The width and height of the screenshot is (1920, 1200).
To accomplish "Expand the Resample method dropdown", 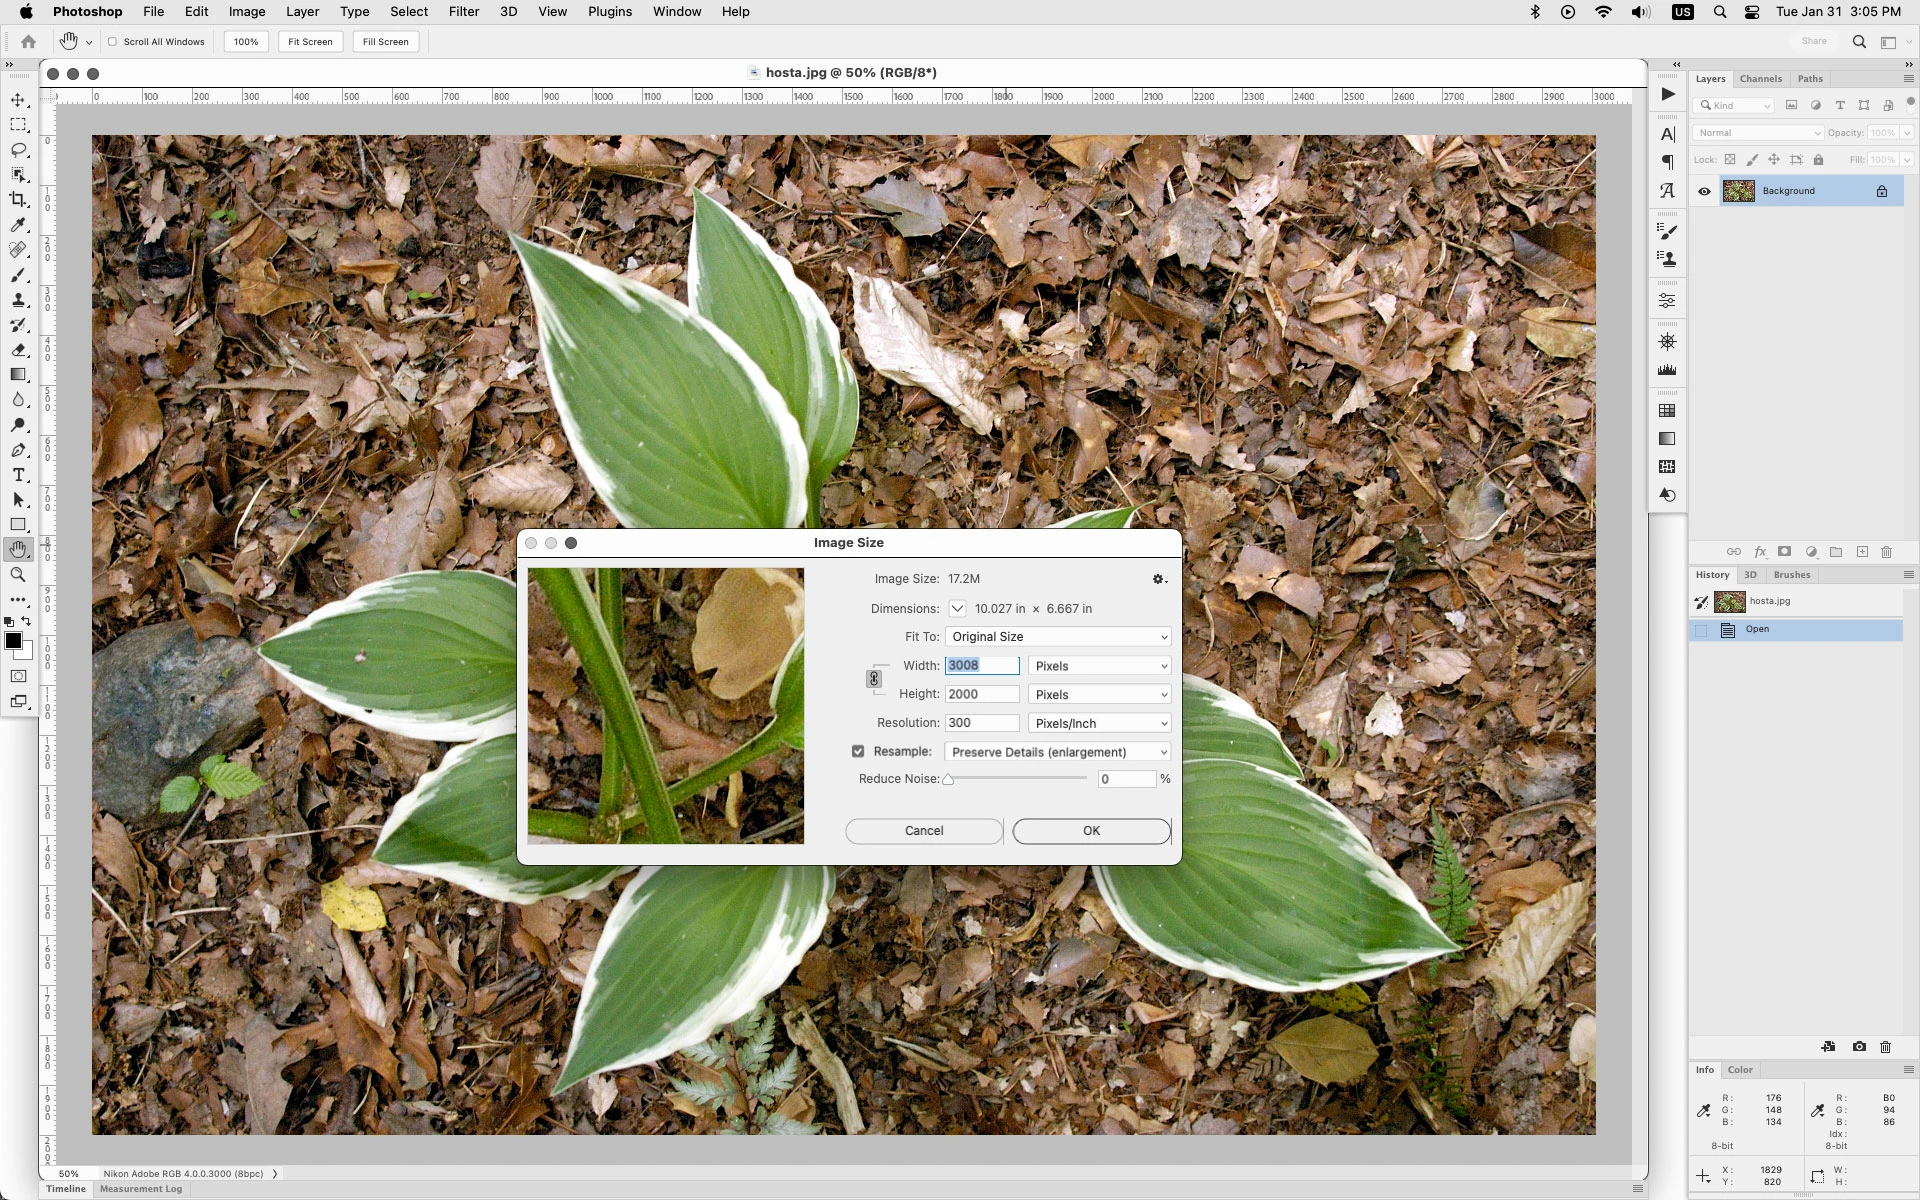I will 1058,752.
